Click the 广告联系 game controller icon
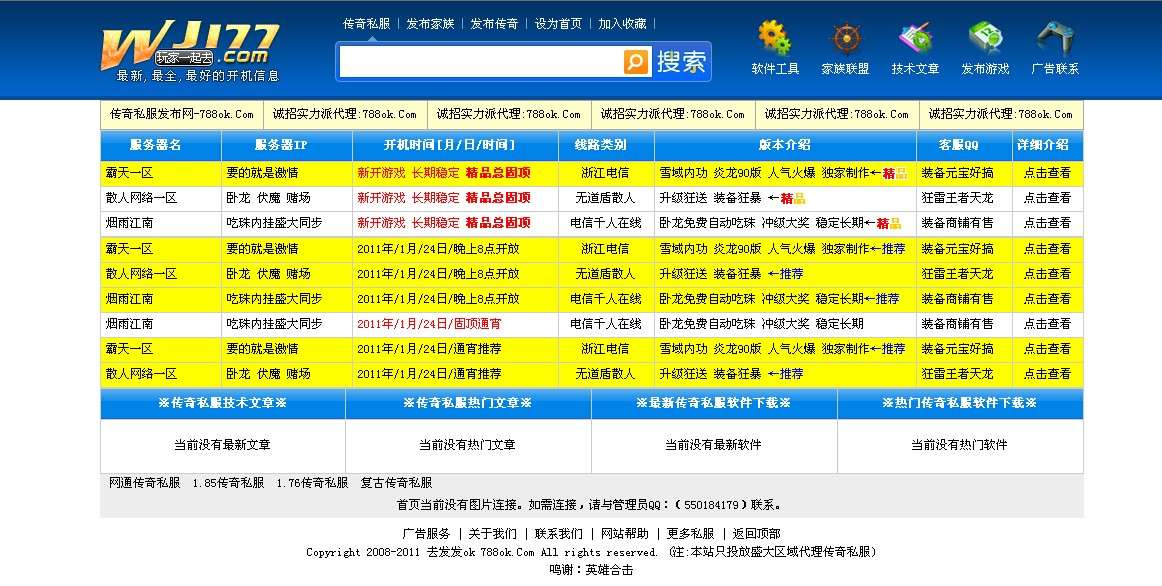1162x586 pixels. coord(1057,38)
